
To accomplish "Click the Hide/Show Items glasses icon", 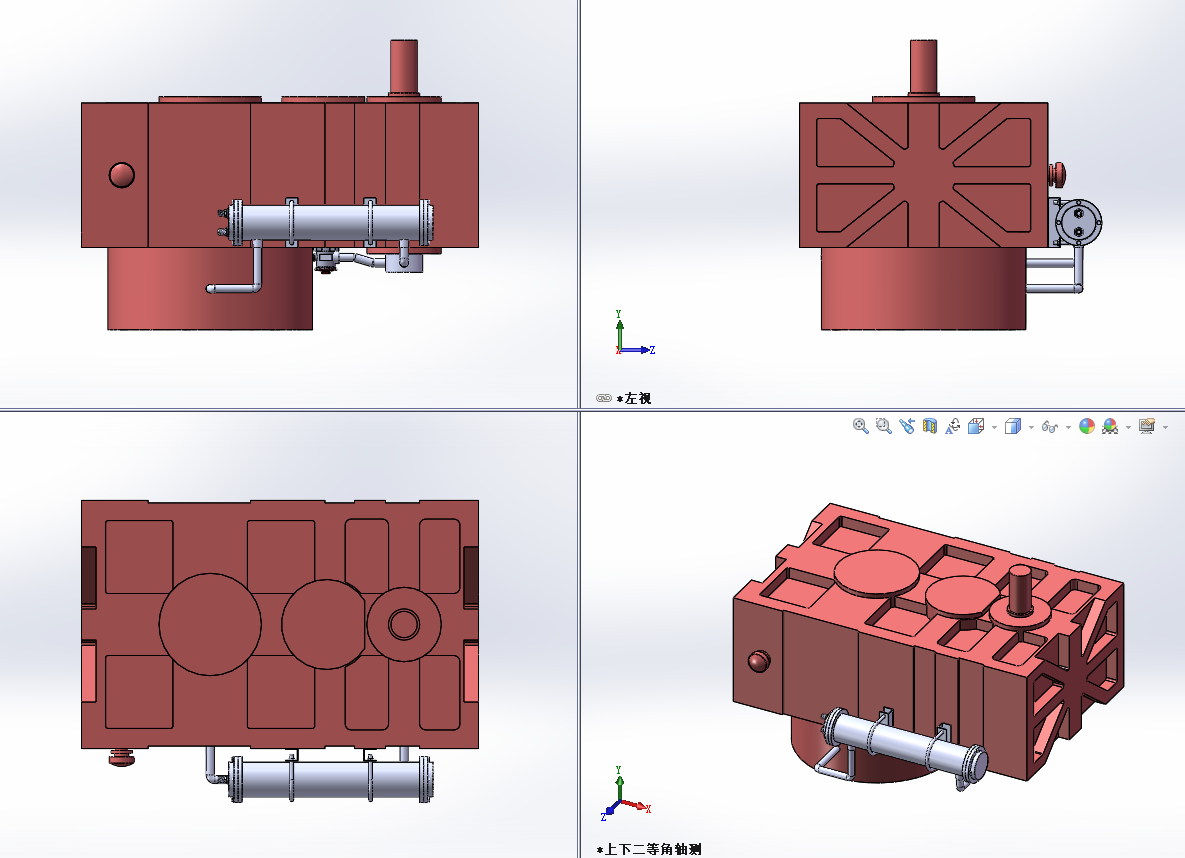I will click(1049, 427).
